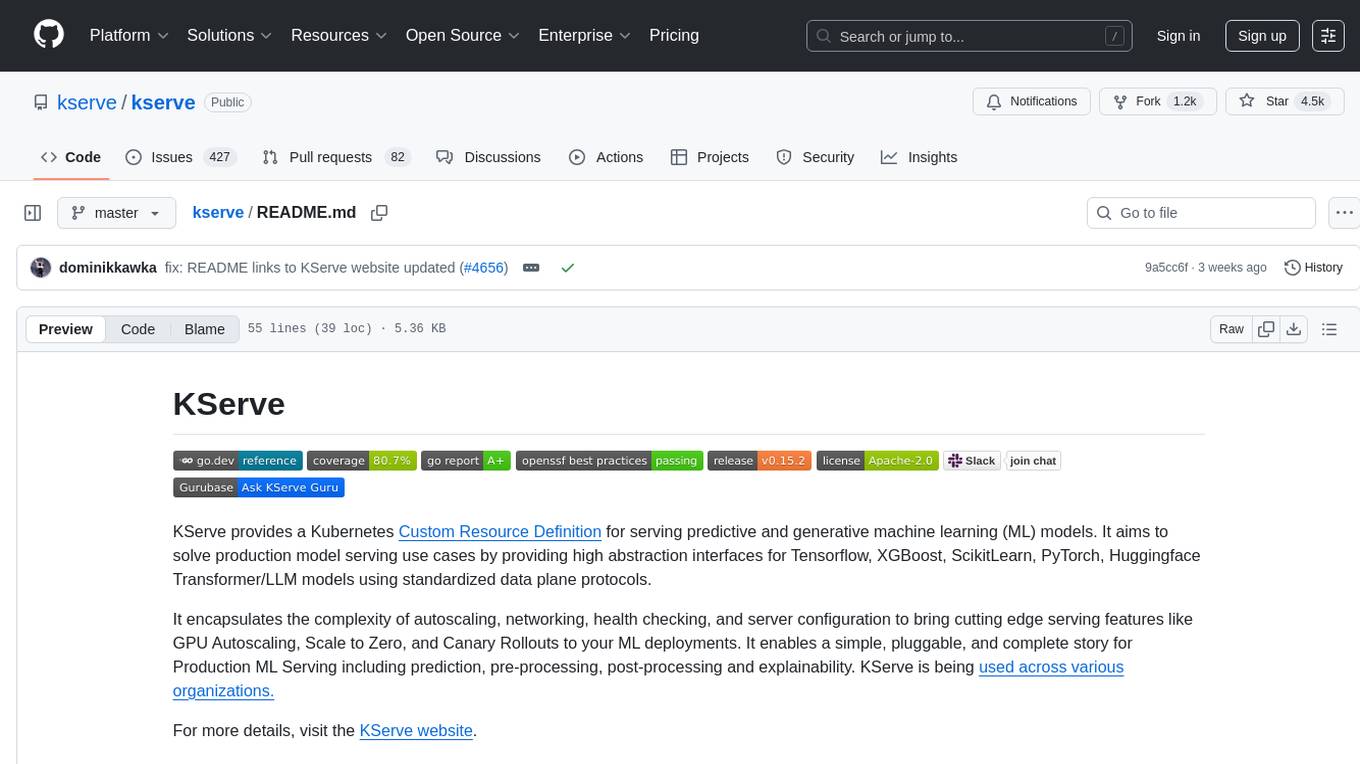
Task: Open the Ask KServe Guru badge
Action: coord(259,488)
